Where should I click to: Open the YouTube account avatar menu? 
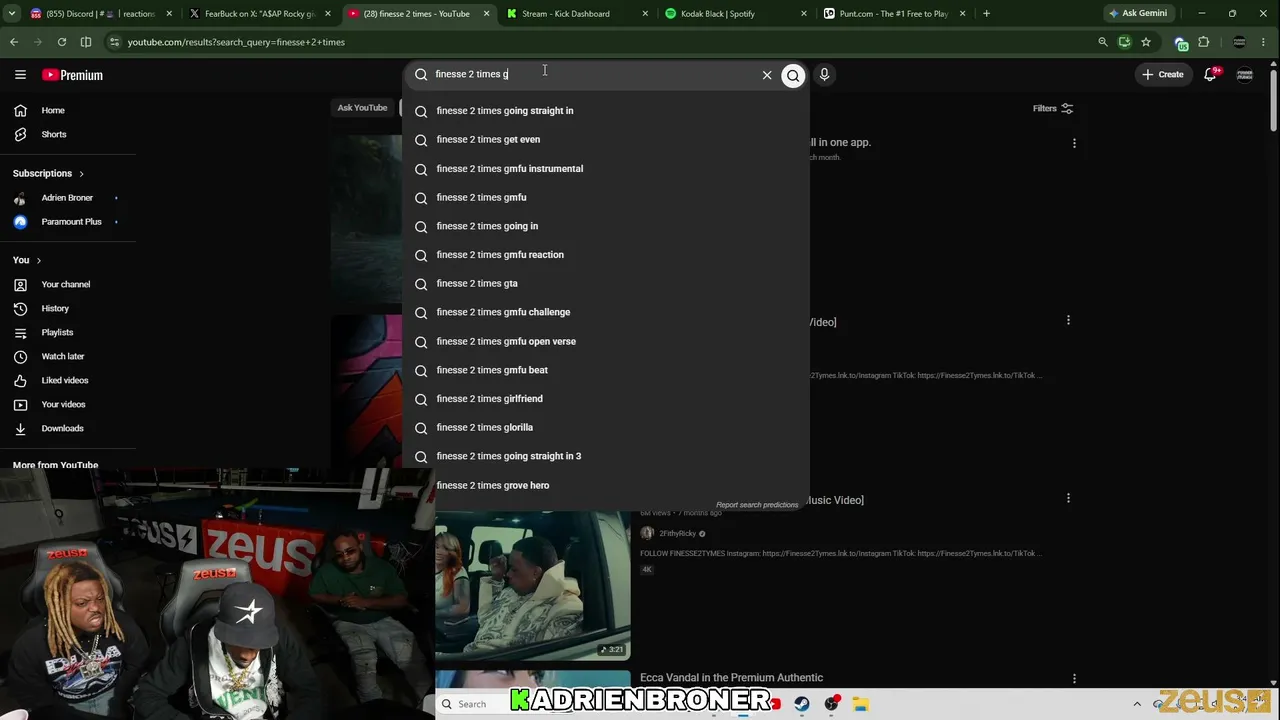pyautogui.click(x=1245, y=75)
